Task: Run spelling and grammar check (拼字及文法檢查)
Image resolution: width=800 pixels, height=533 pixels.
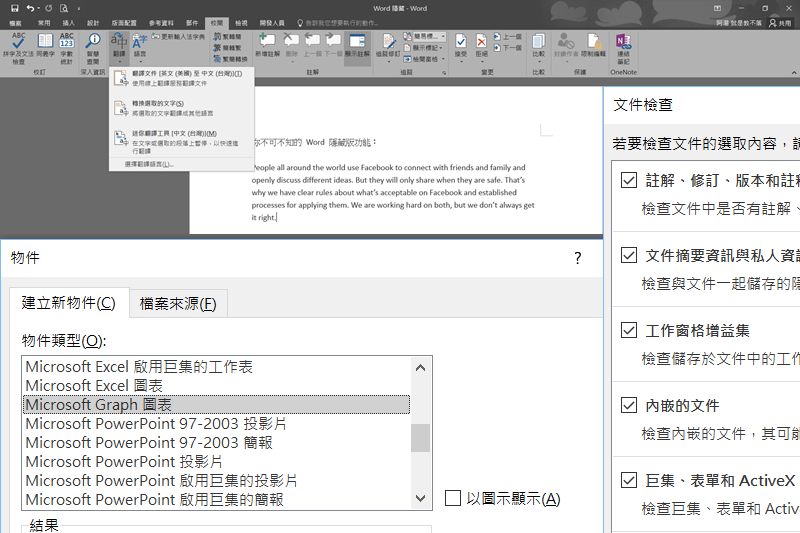Action: (18, 48)
